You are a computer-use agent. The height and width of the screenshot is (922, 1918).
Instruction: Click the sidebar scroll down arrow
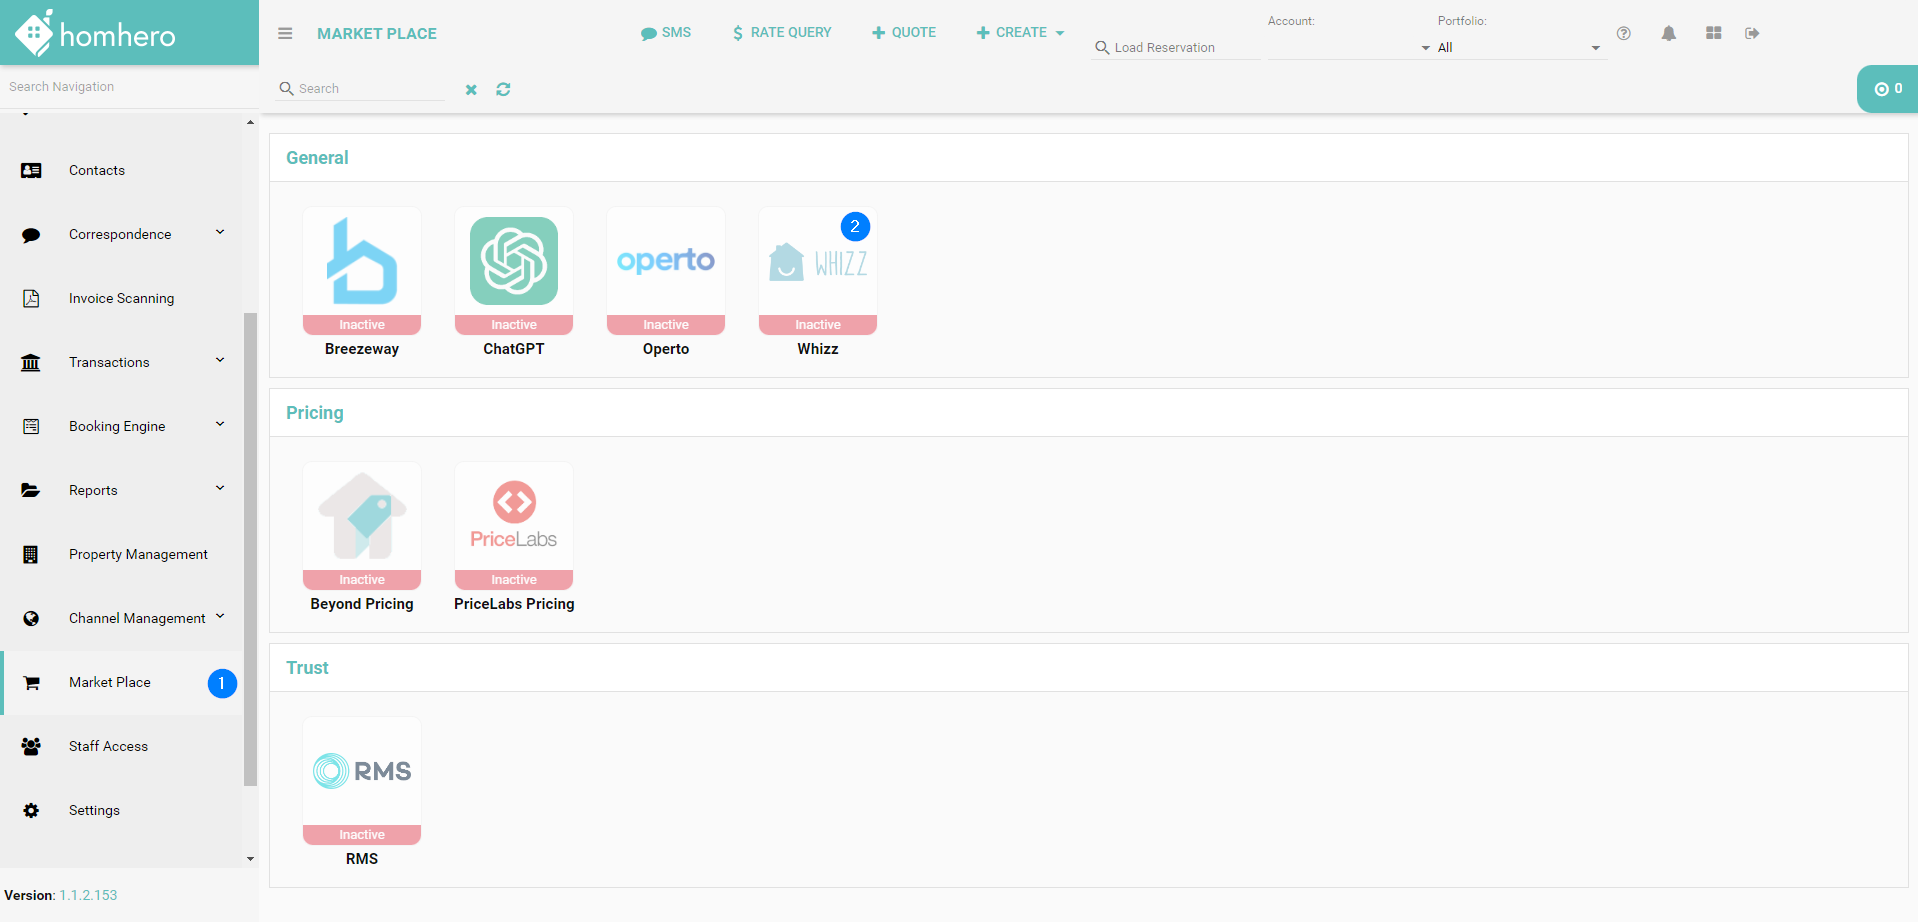(x=250, y=858)
